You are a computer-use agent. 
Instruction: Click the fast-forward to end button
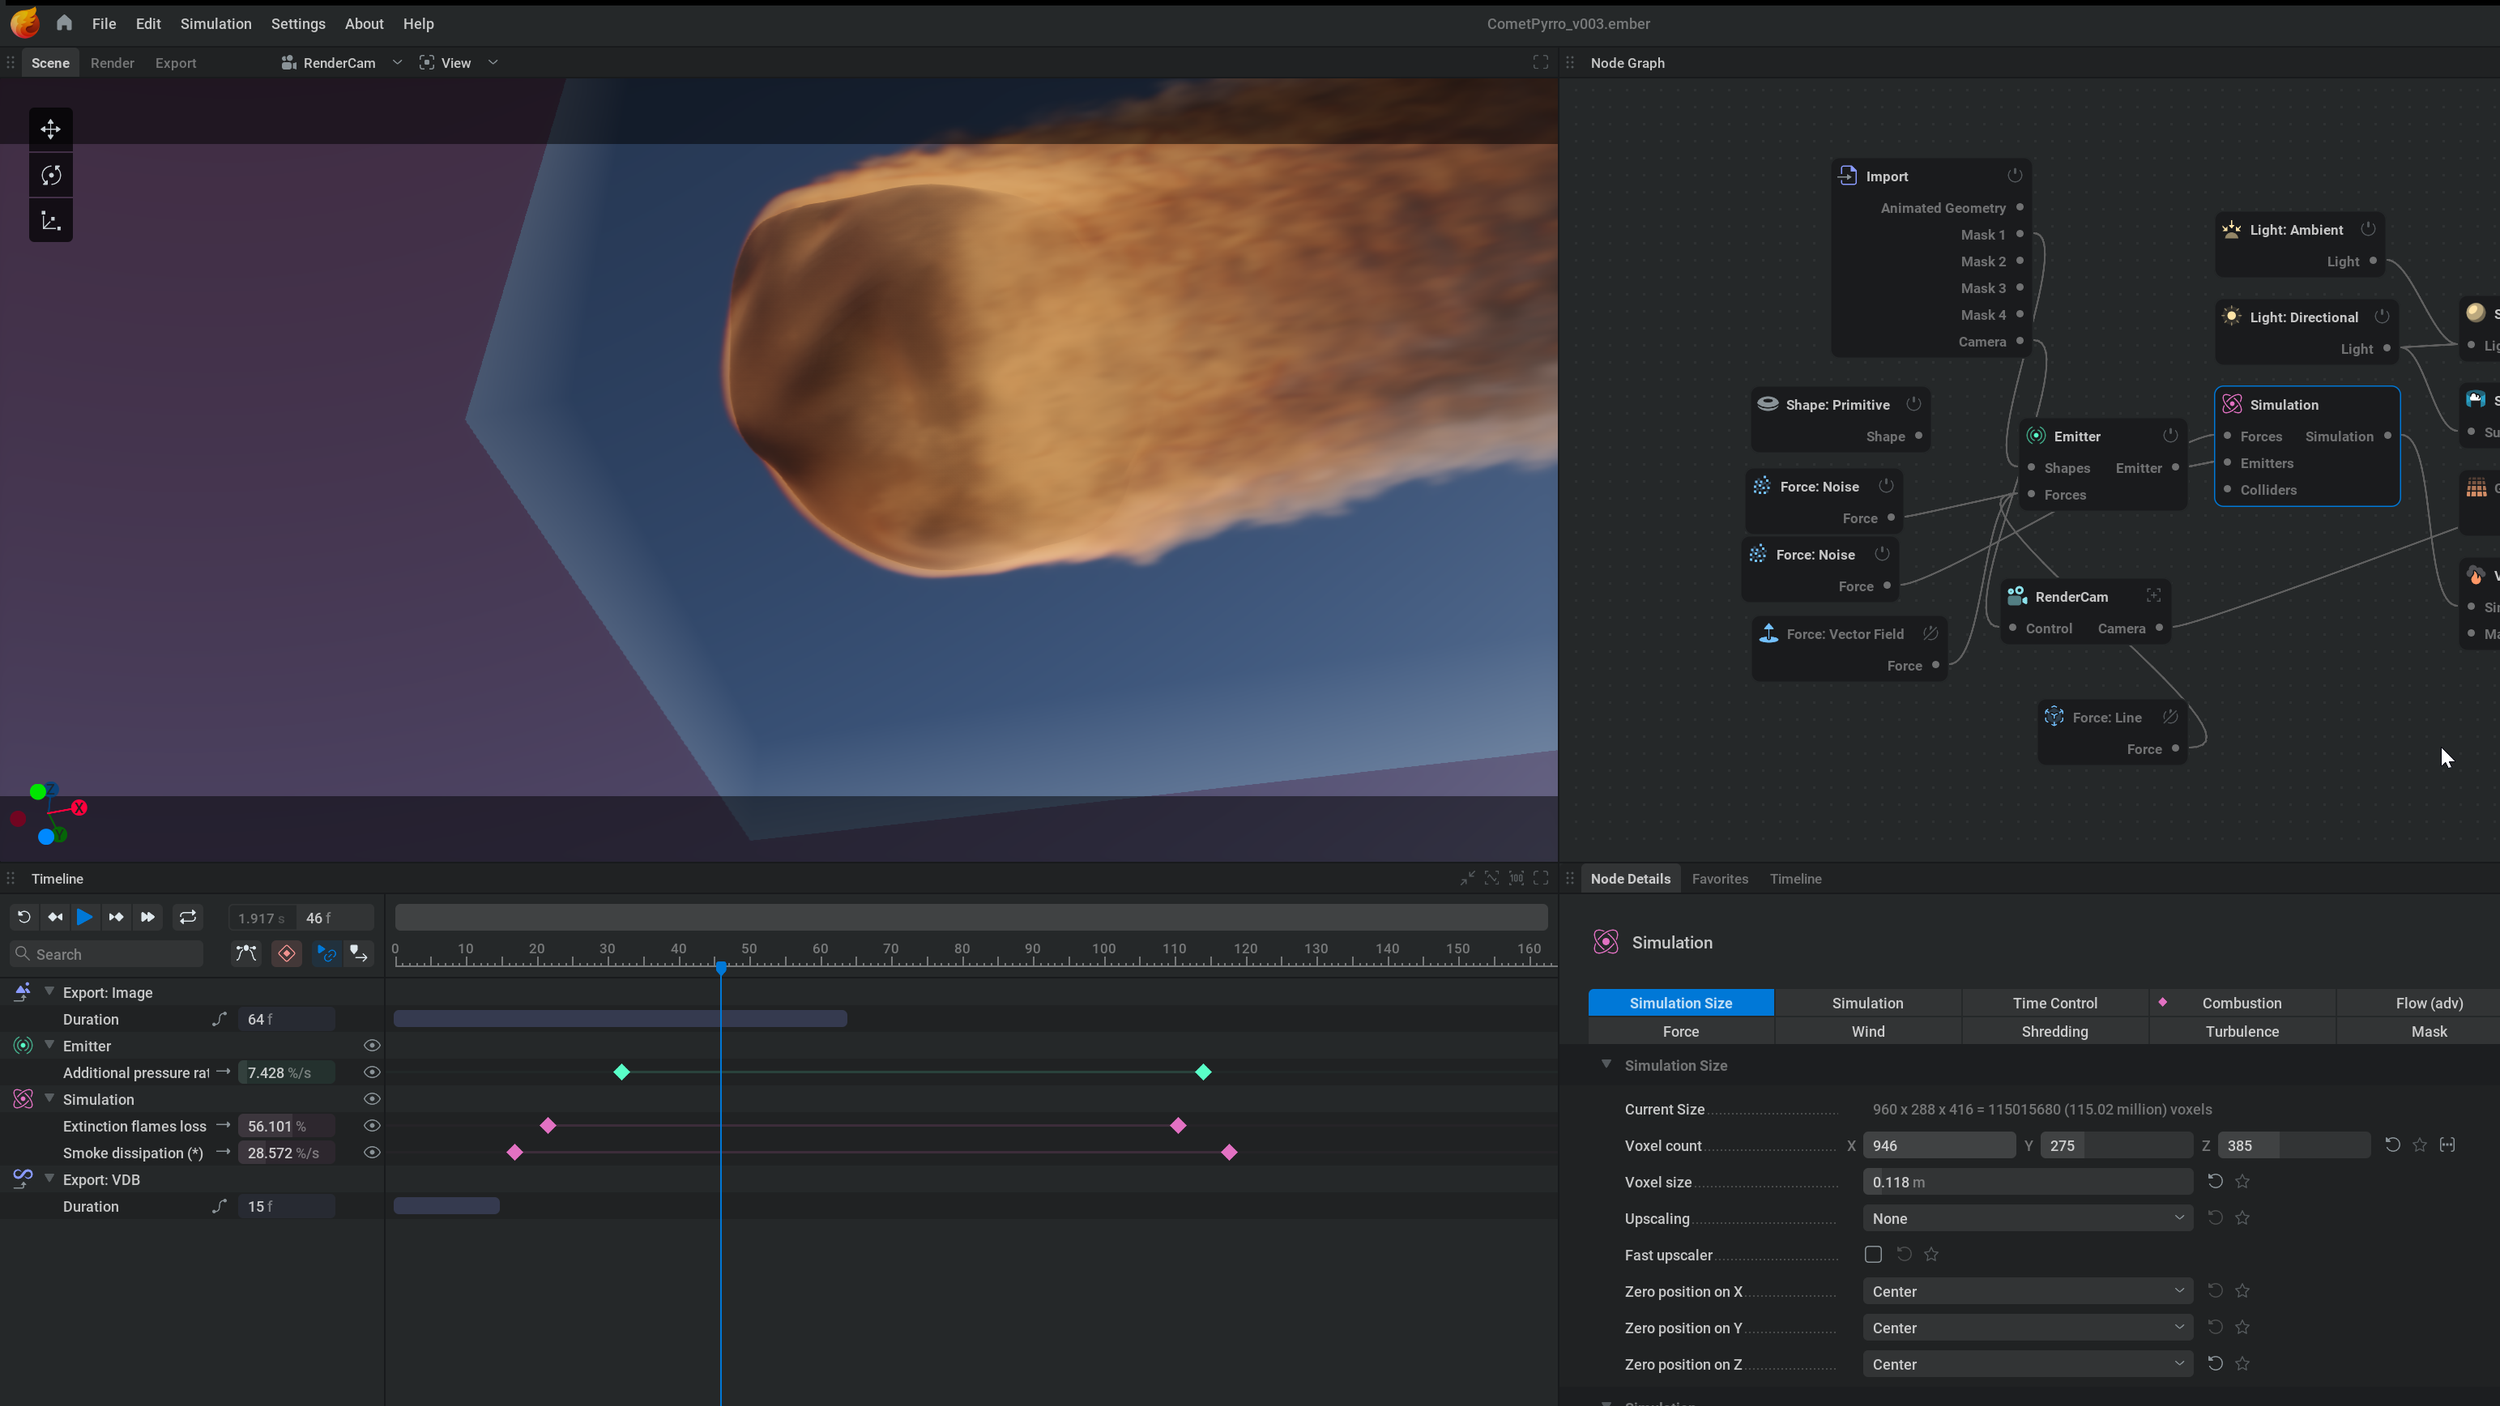(147, 917)
